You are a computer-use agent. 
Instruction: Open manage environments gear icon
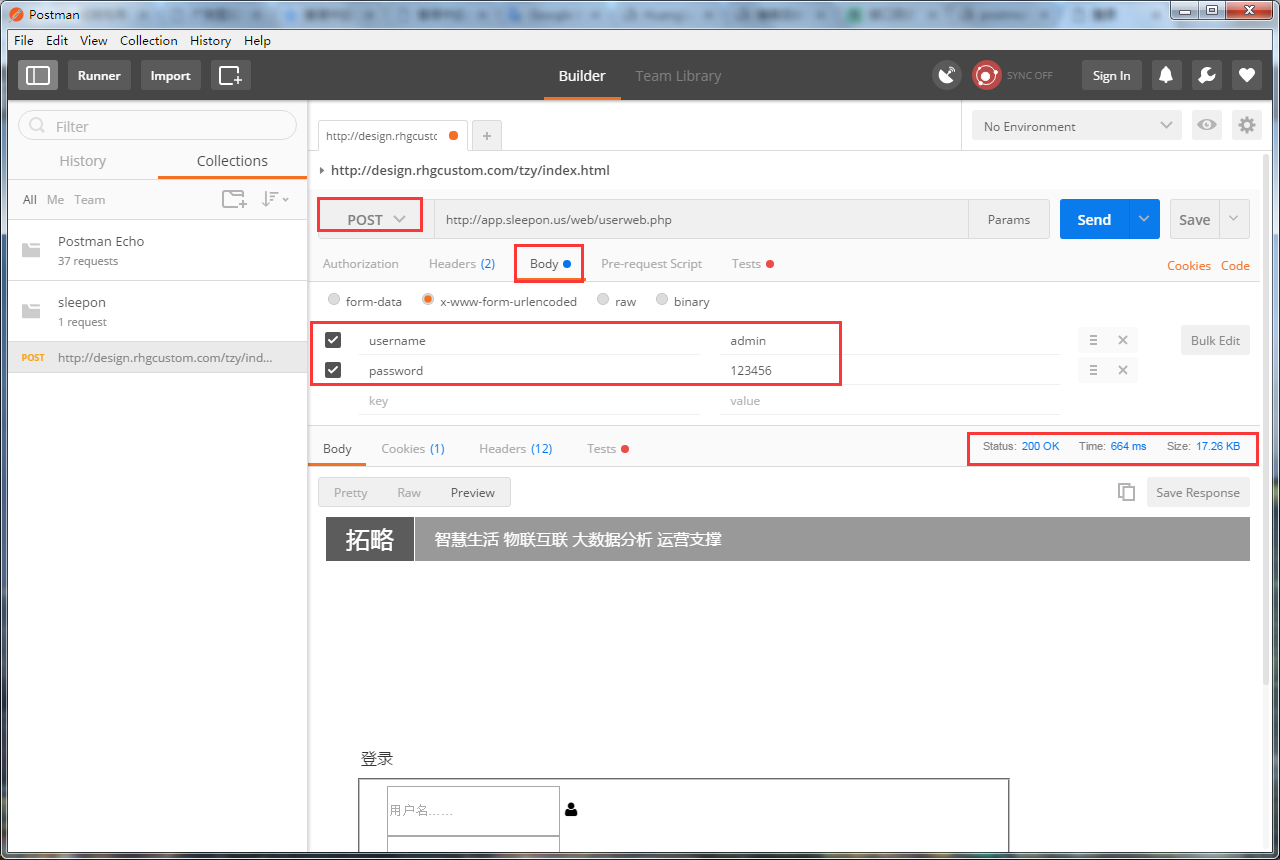[x=1247, y=125]
